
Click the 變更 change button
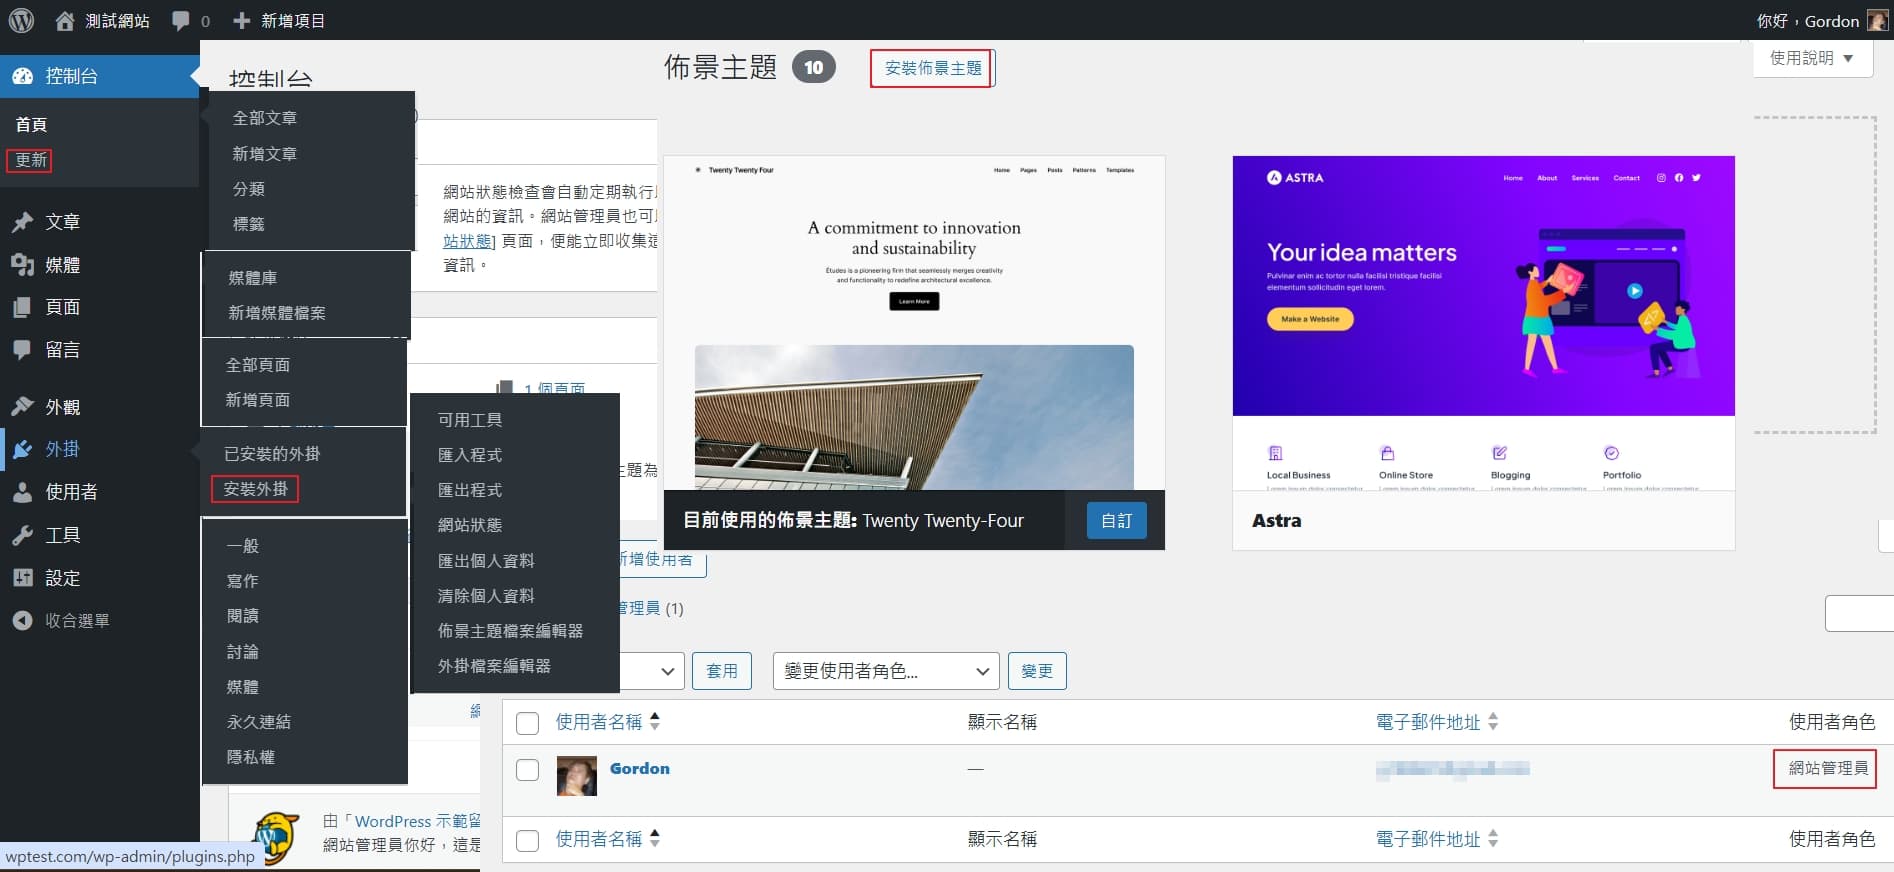point(1037,671)
